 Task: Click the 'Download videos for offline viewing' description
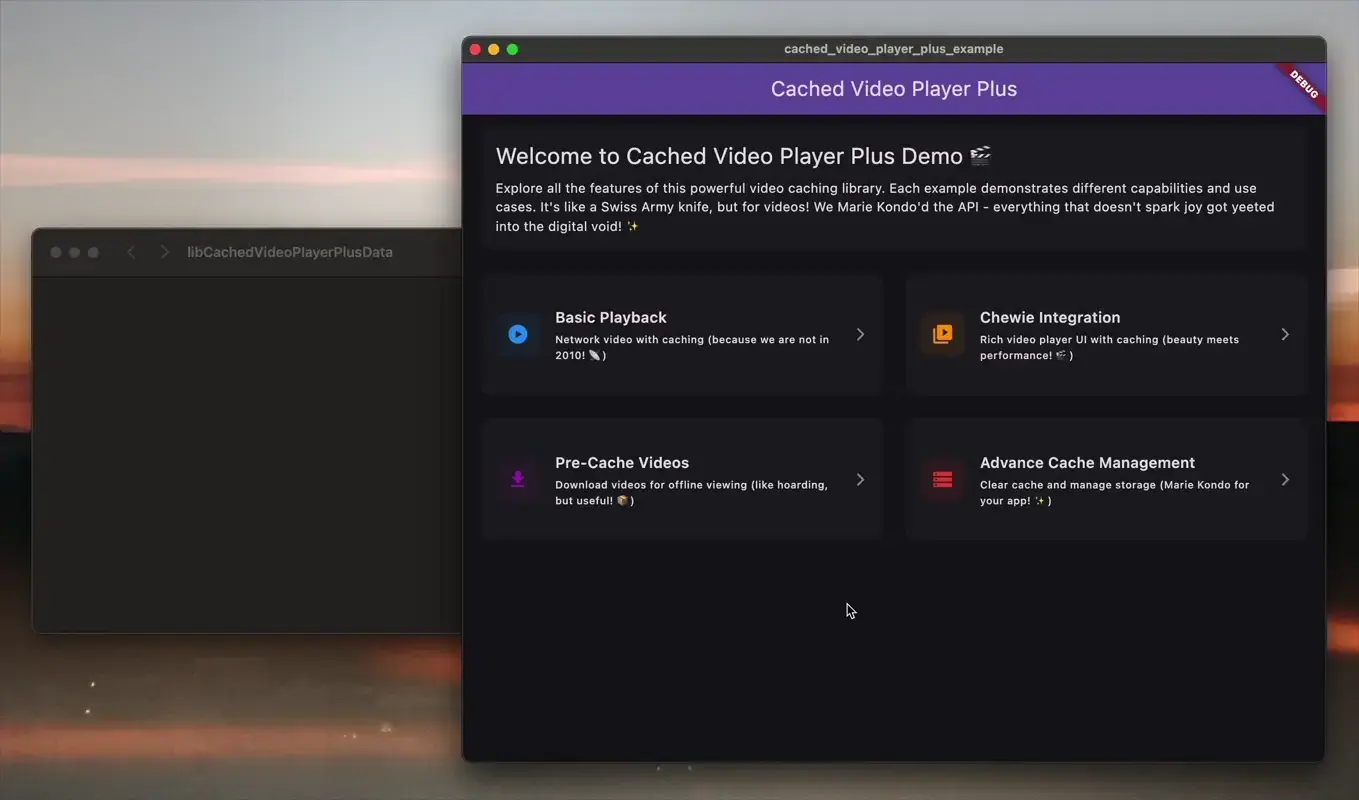(x=691, y=492)
